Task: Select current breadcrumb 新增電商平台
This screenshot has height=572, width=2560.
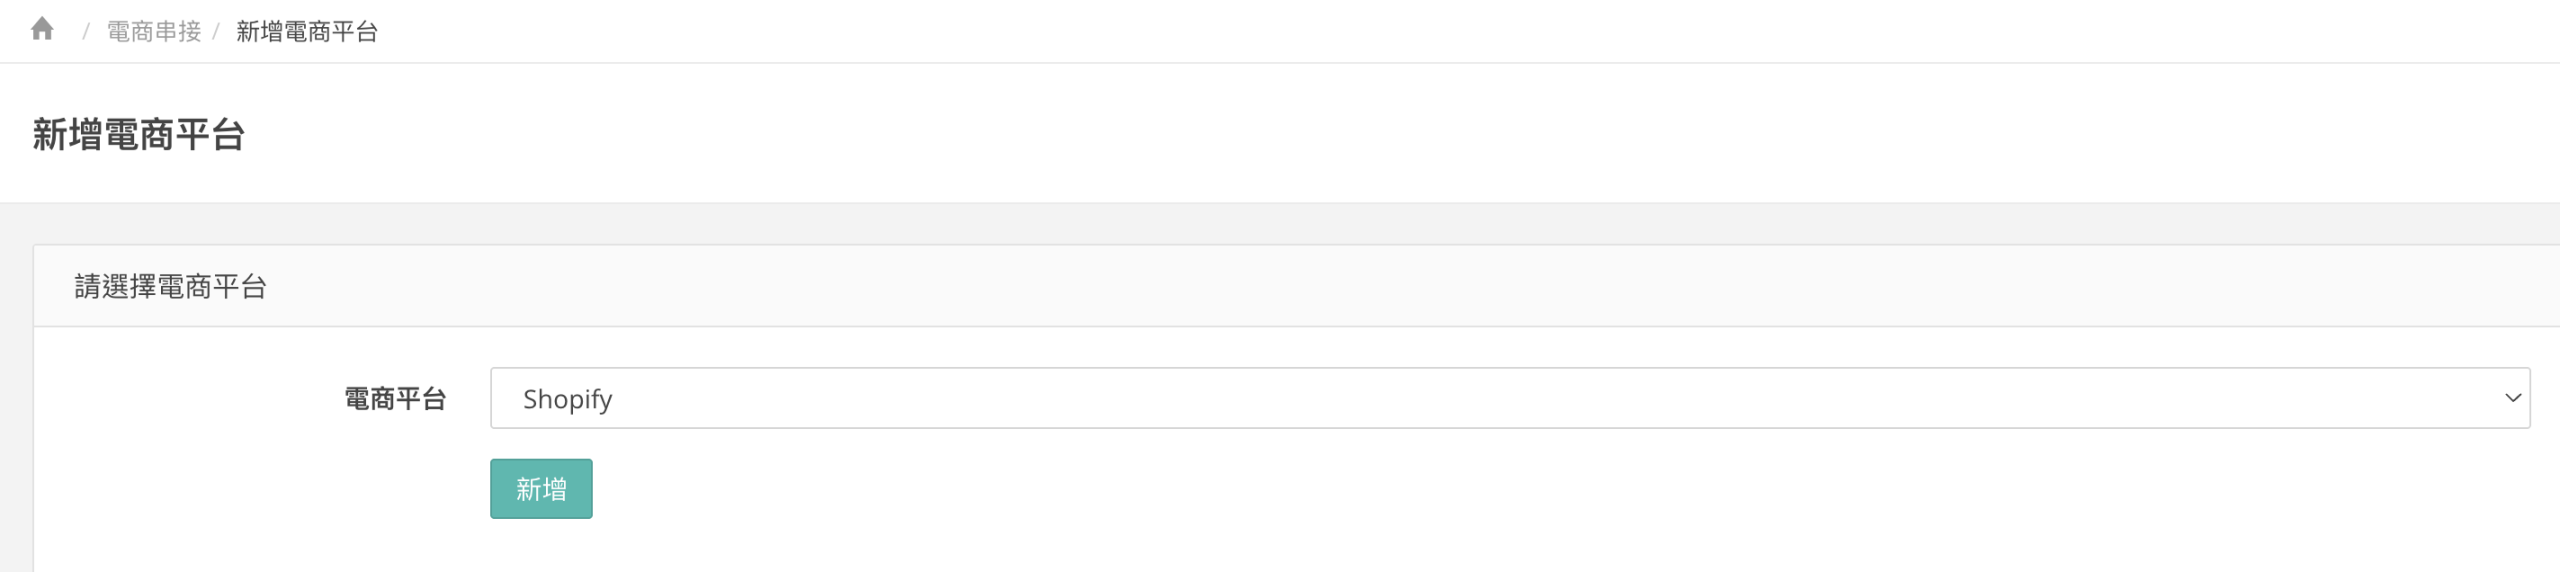Action: click(x=307, y=32)
